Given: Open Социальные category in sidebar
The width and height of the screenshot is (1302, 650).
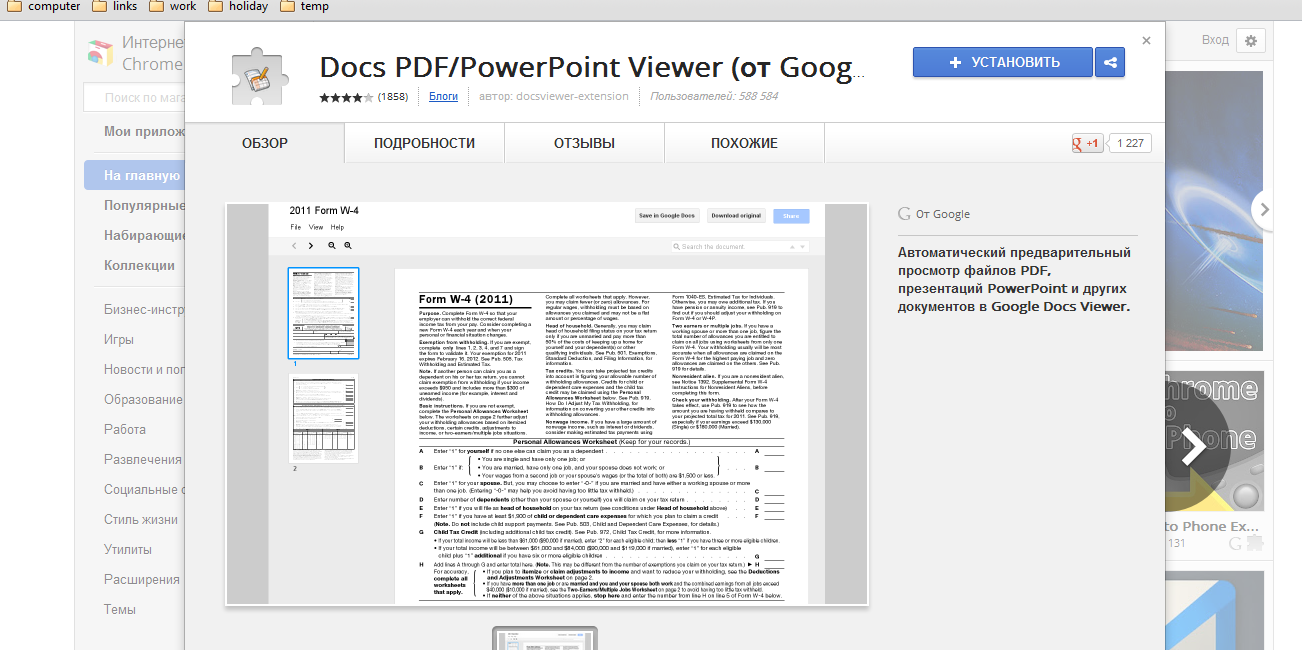Looking at the screenshot, I should click(x=144, y=489).
